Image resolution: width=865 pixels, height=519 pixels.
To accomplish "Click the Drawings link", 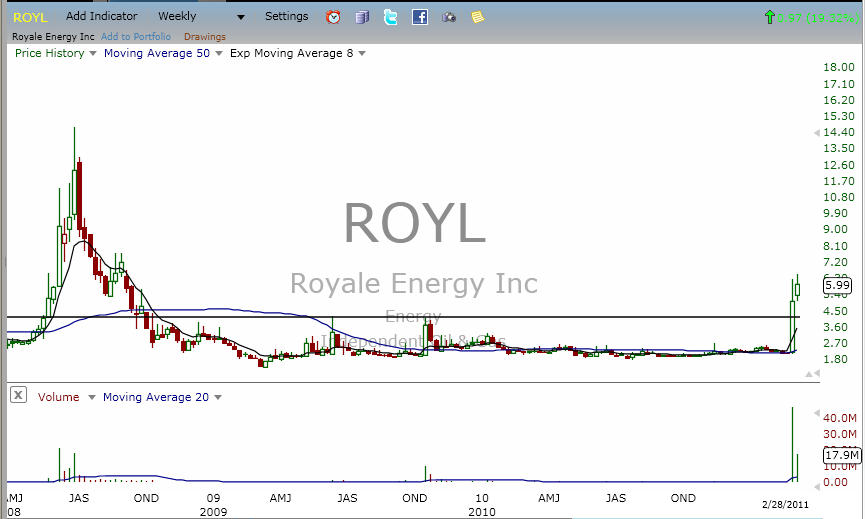I will click(x=205, y=36).
